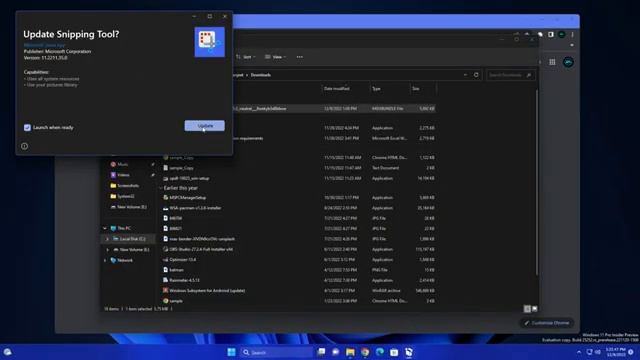Select the Videos folder in the sidebar
Viewport: 640px width, 360px height.
point(123,175)
